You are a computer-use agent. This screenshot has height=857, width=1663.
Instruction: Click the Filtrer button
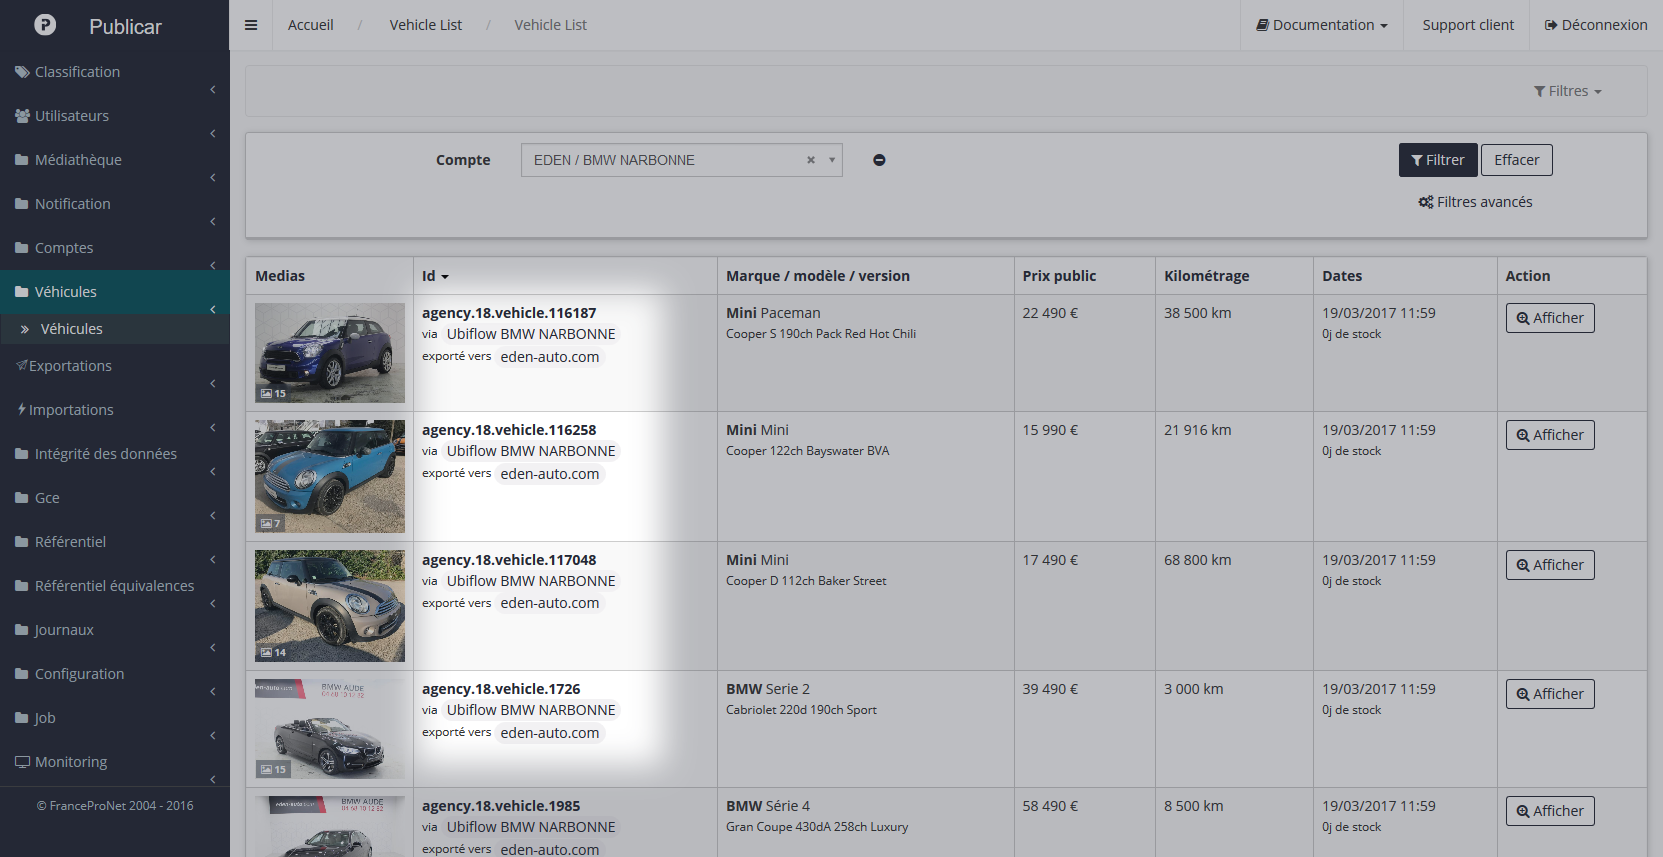click(x=1438, y=160)
